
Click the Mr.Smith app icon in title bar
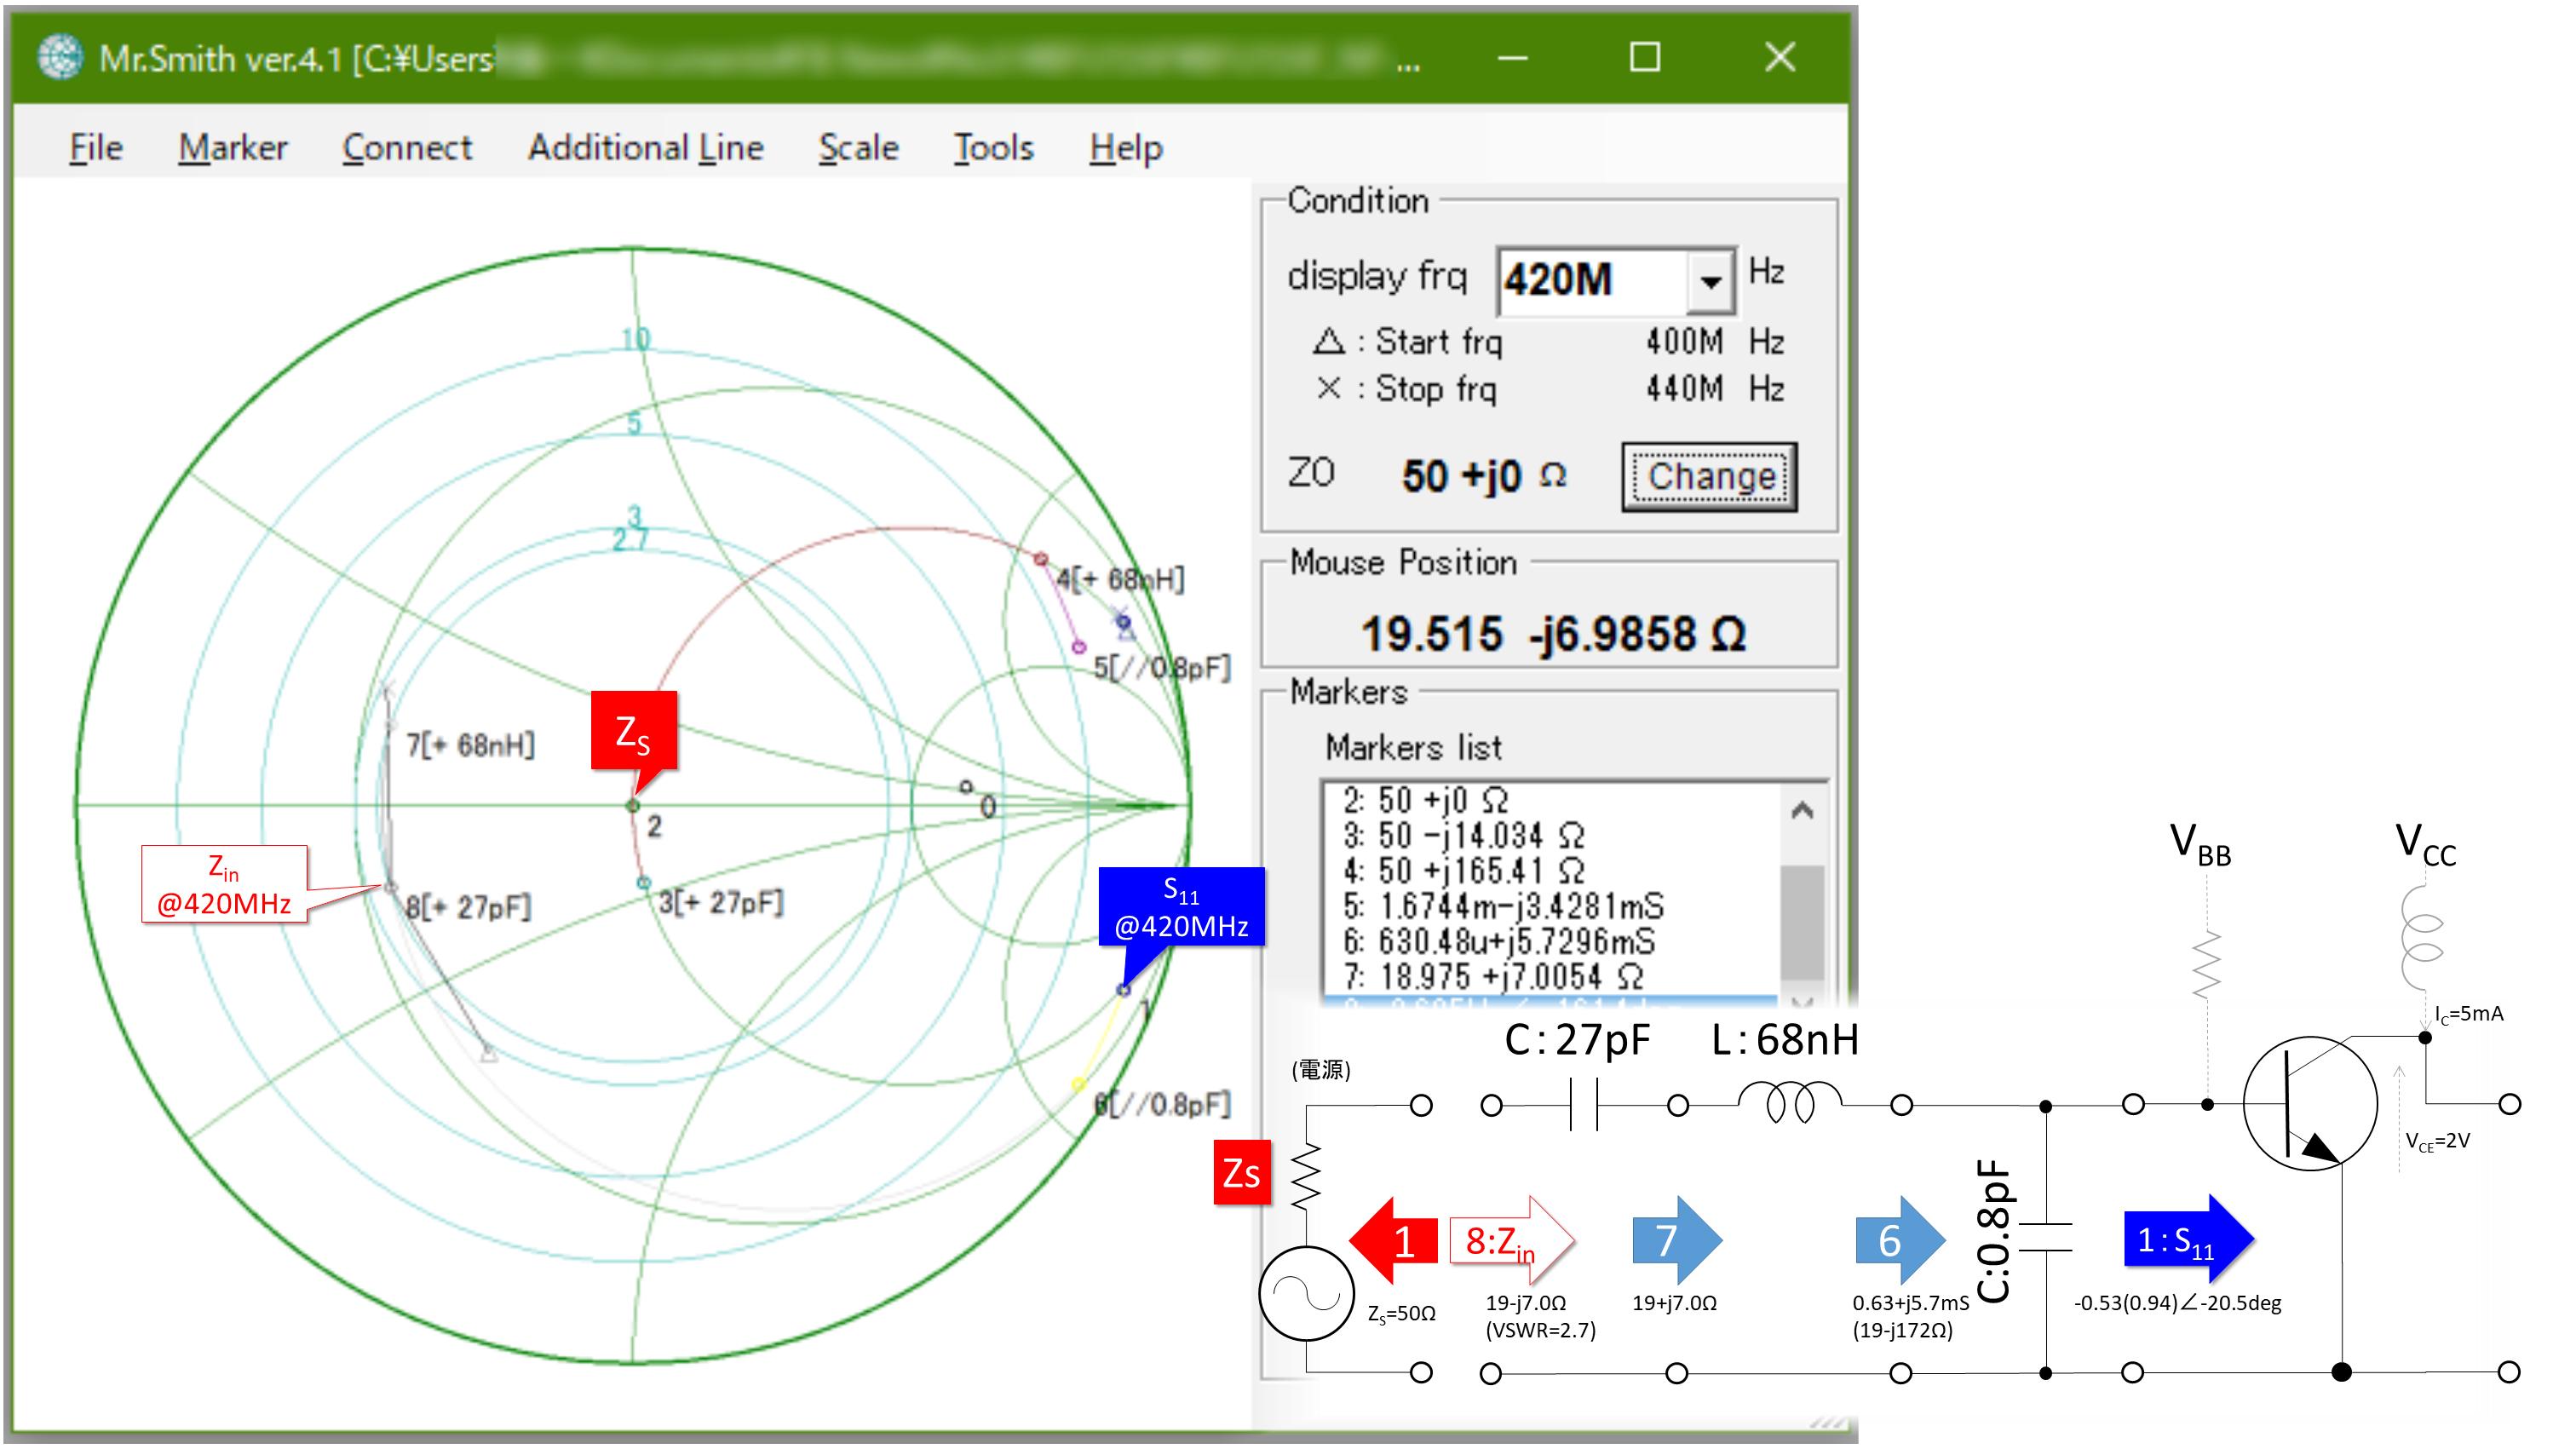[61, 57]
